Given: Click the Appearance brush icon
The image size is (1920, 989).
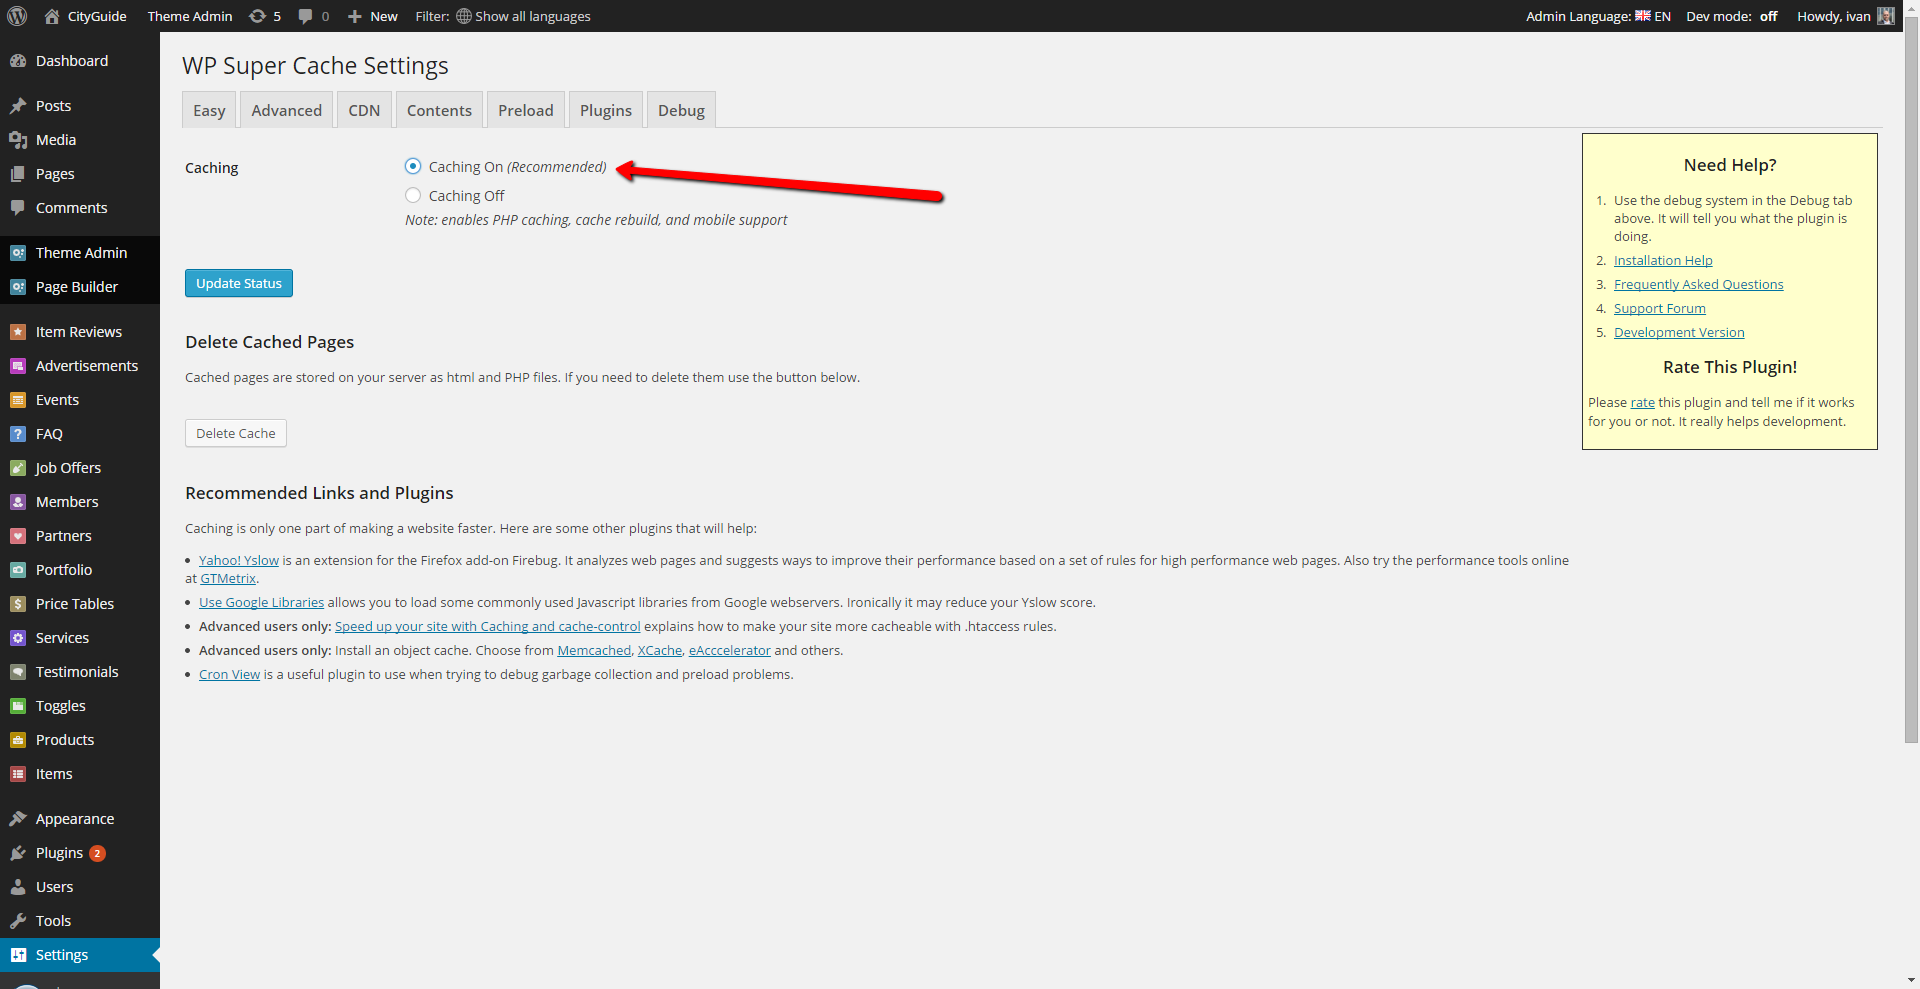Looking at the screenshot, I should click(x=18, y=819).
